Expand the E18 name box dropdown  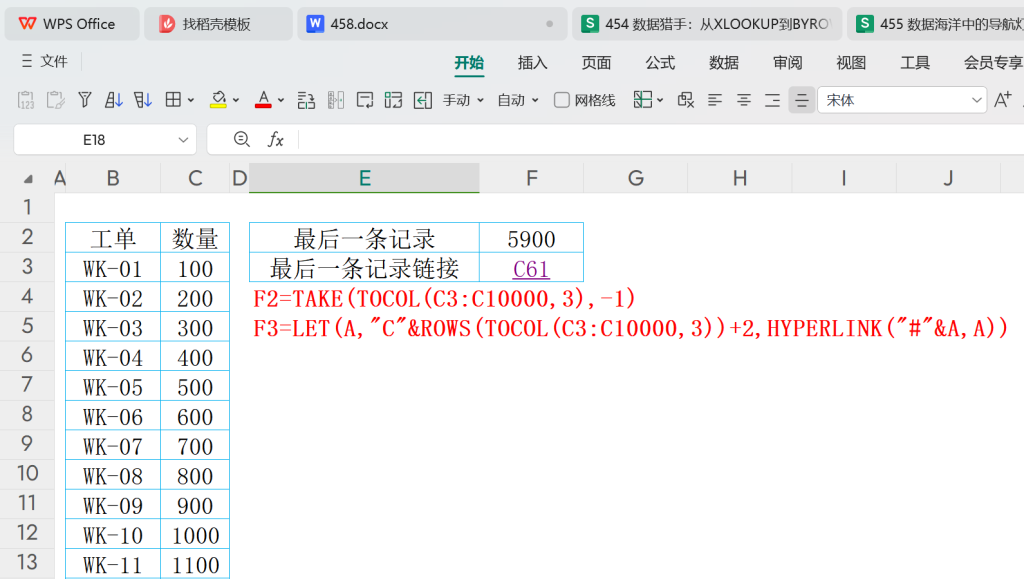click(x=183, y=140)
